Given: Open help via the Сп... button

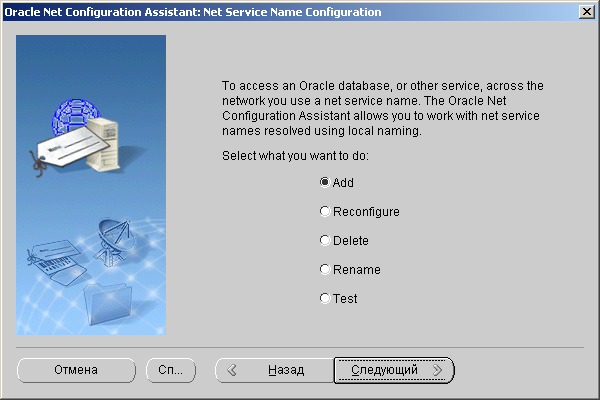Looking at the screenshot, I should tap(171, 370).
